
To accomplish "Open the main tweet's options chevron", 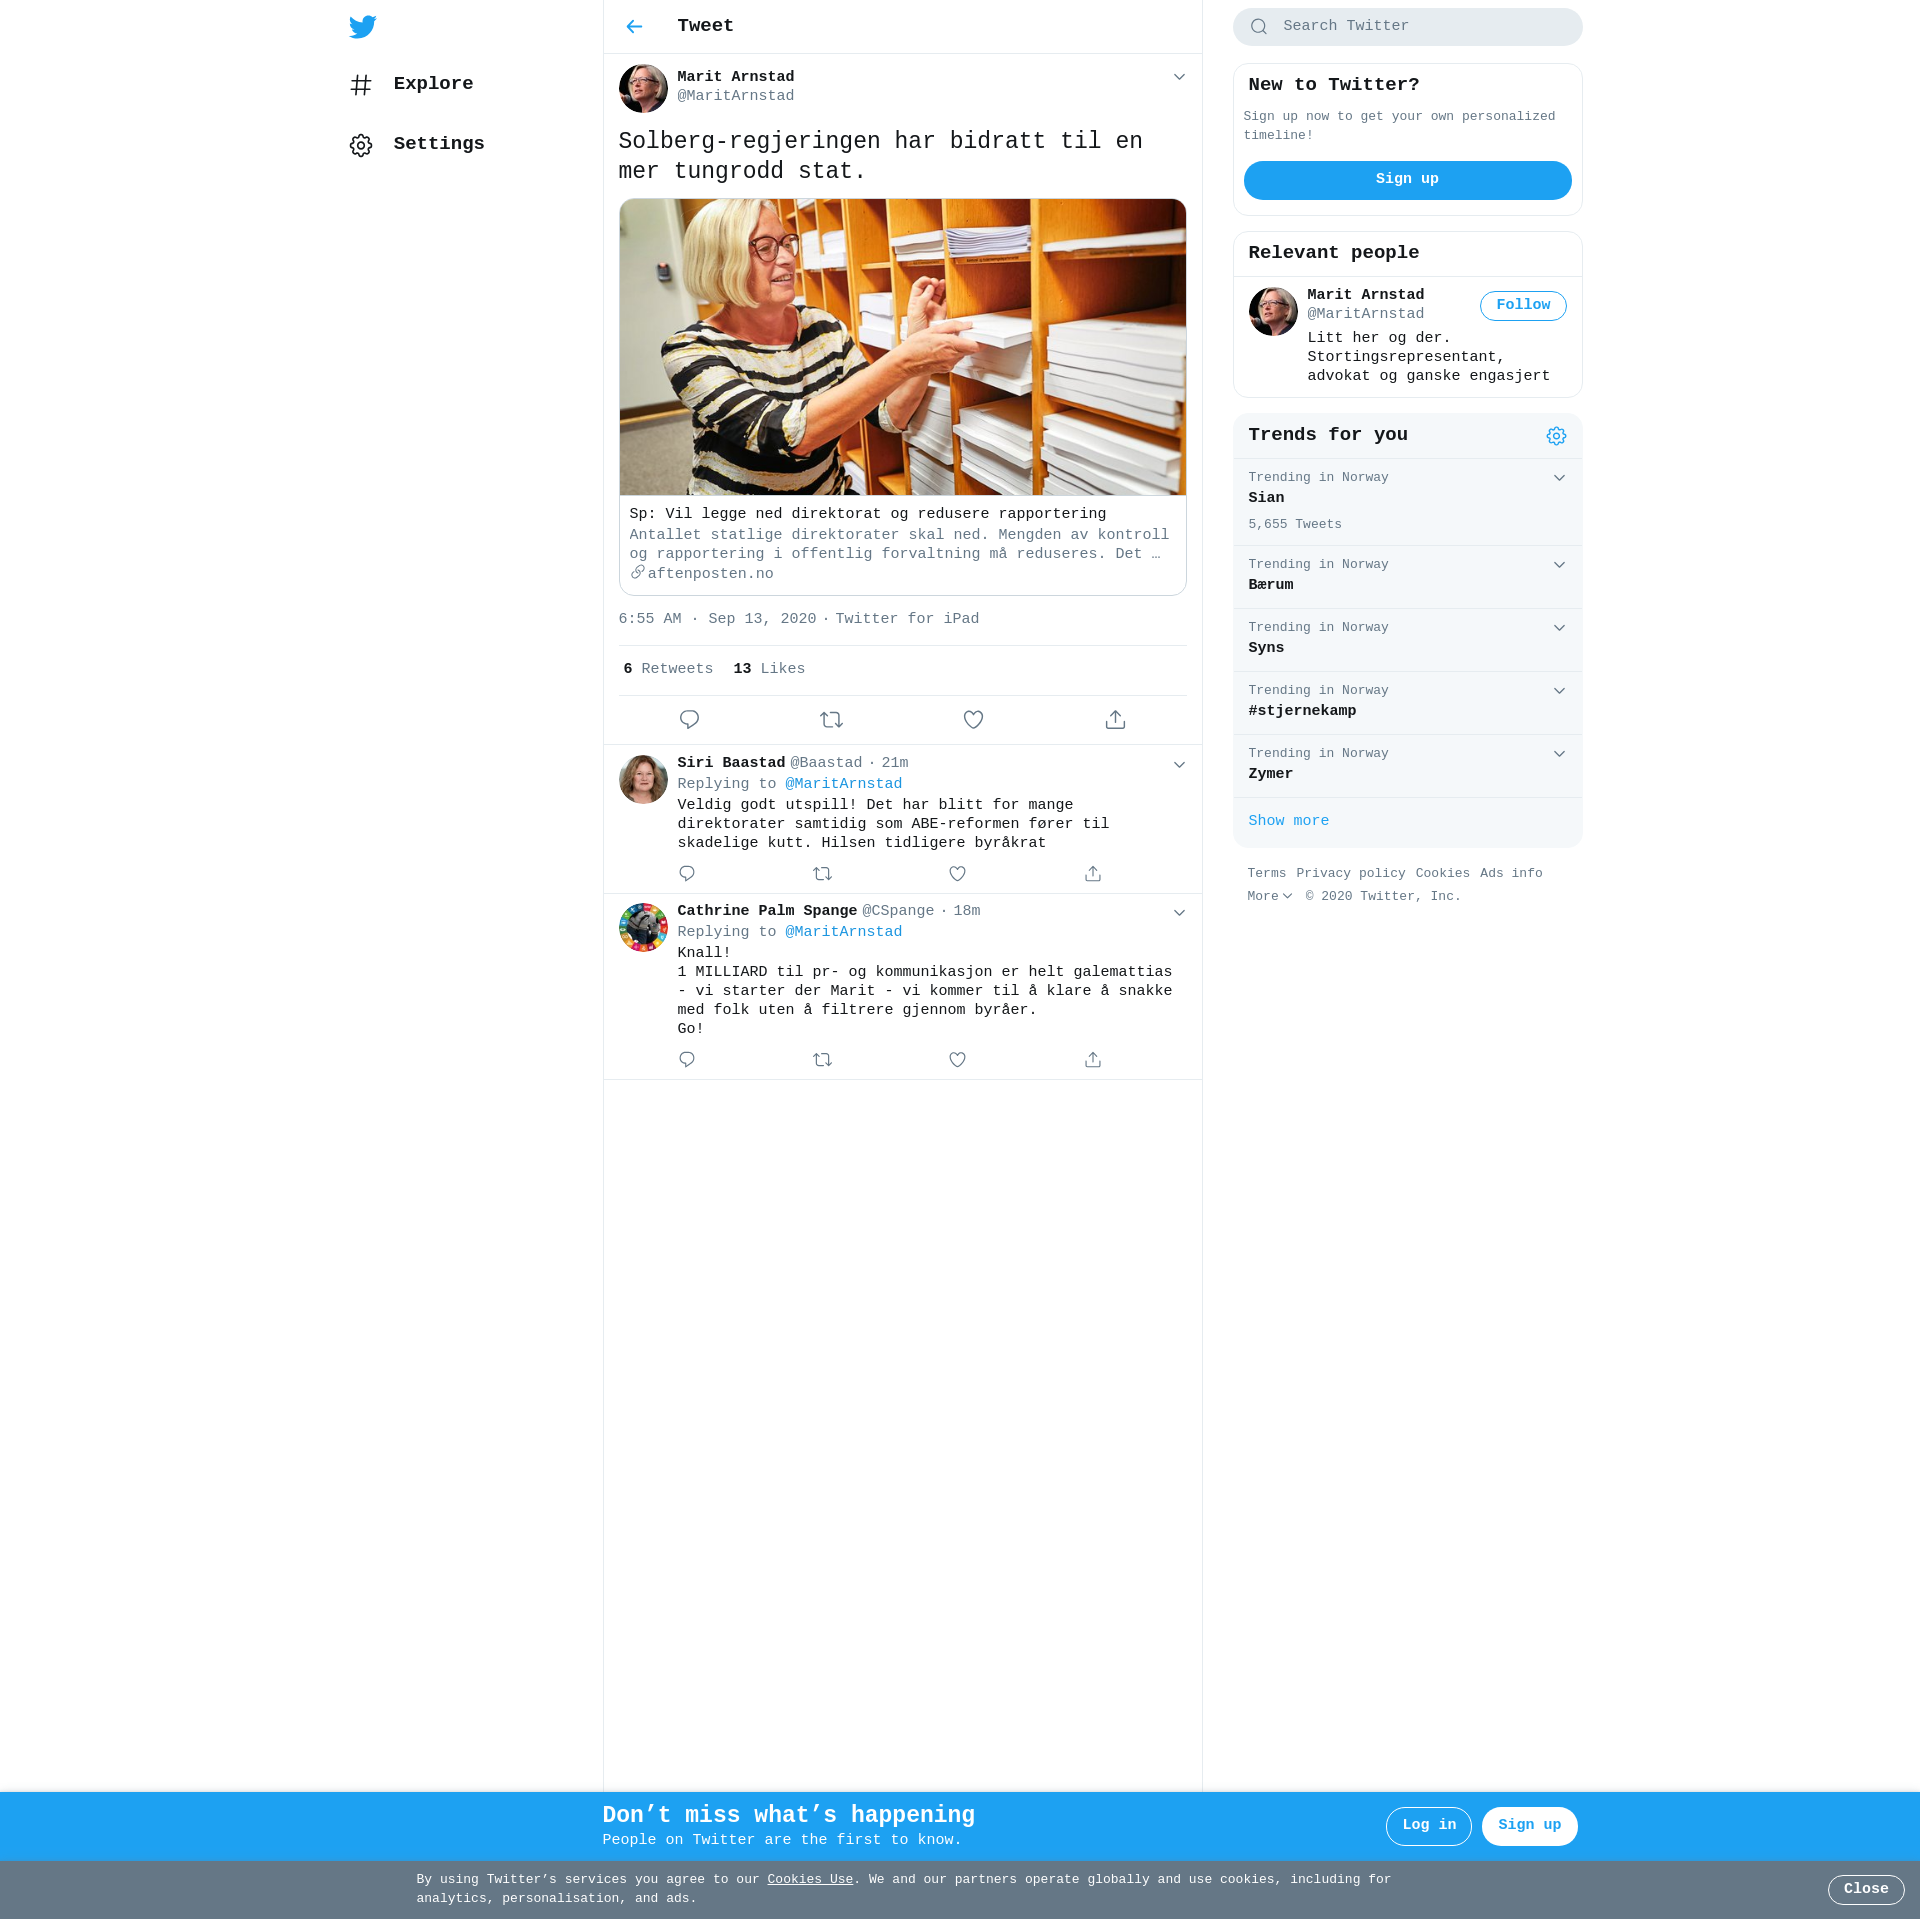I will (x=1179, y=77).
